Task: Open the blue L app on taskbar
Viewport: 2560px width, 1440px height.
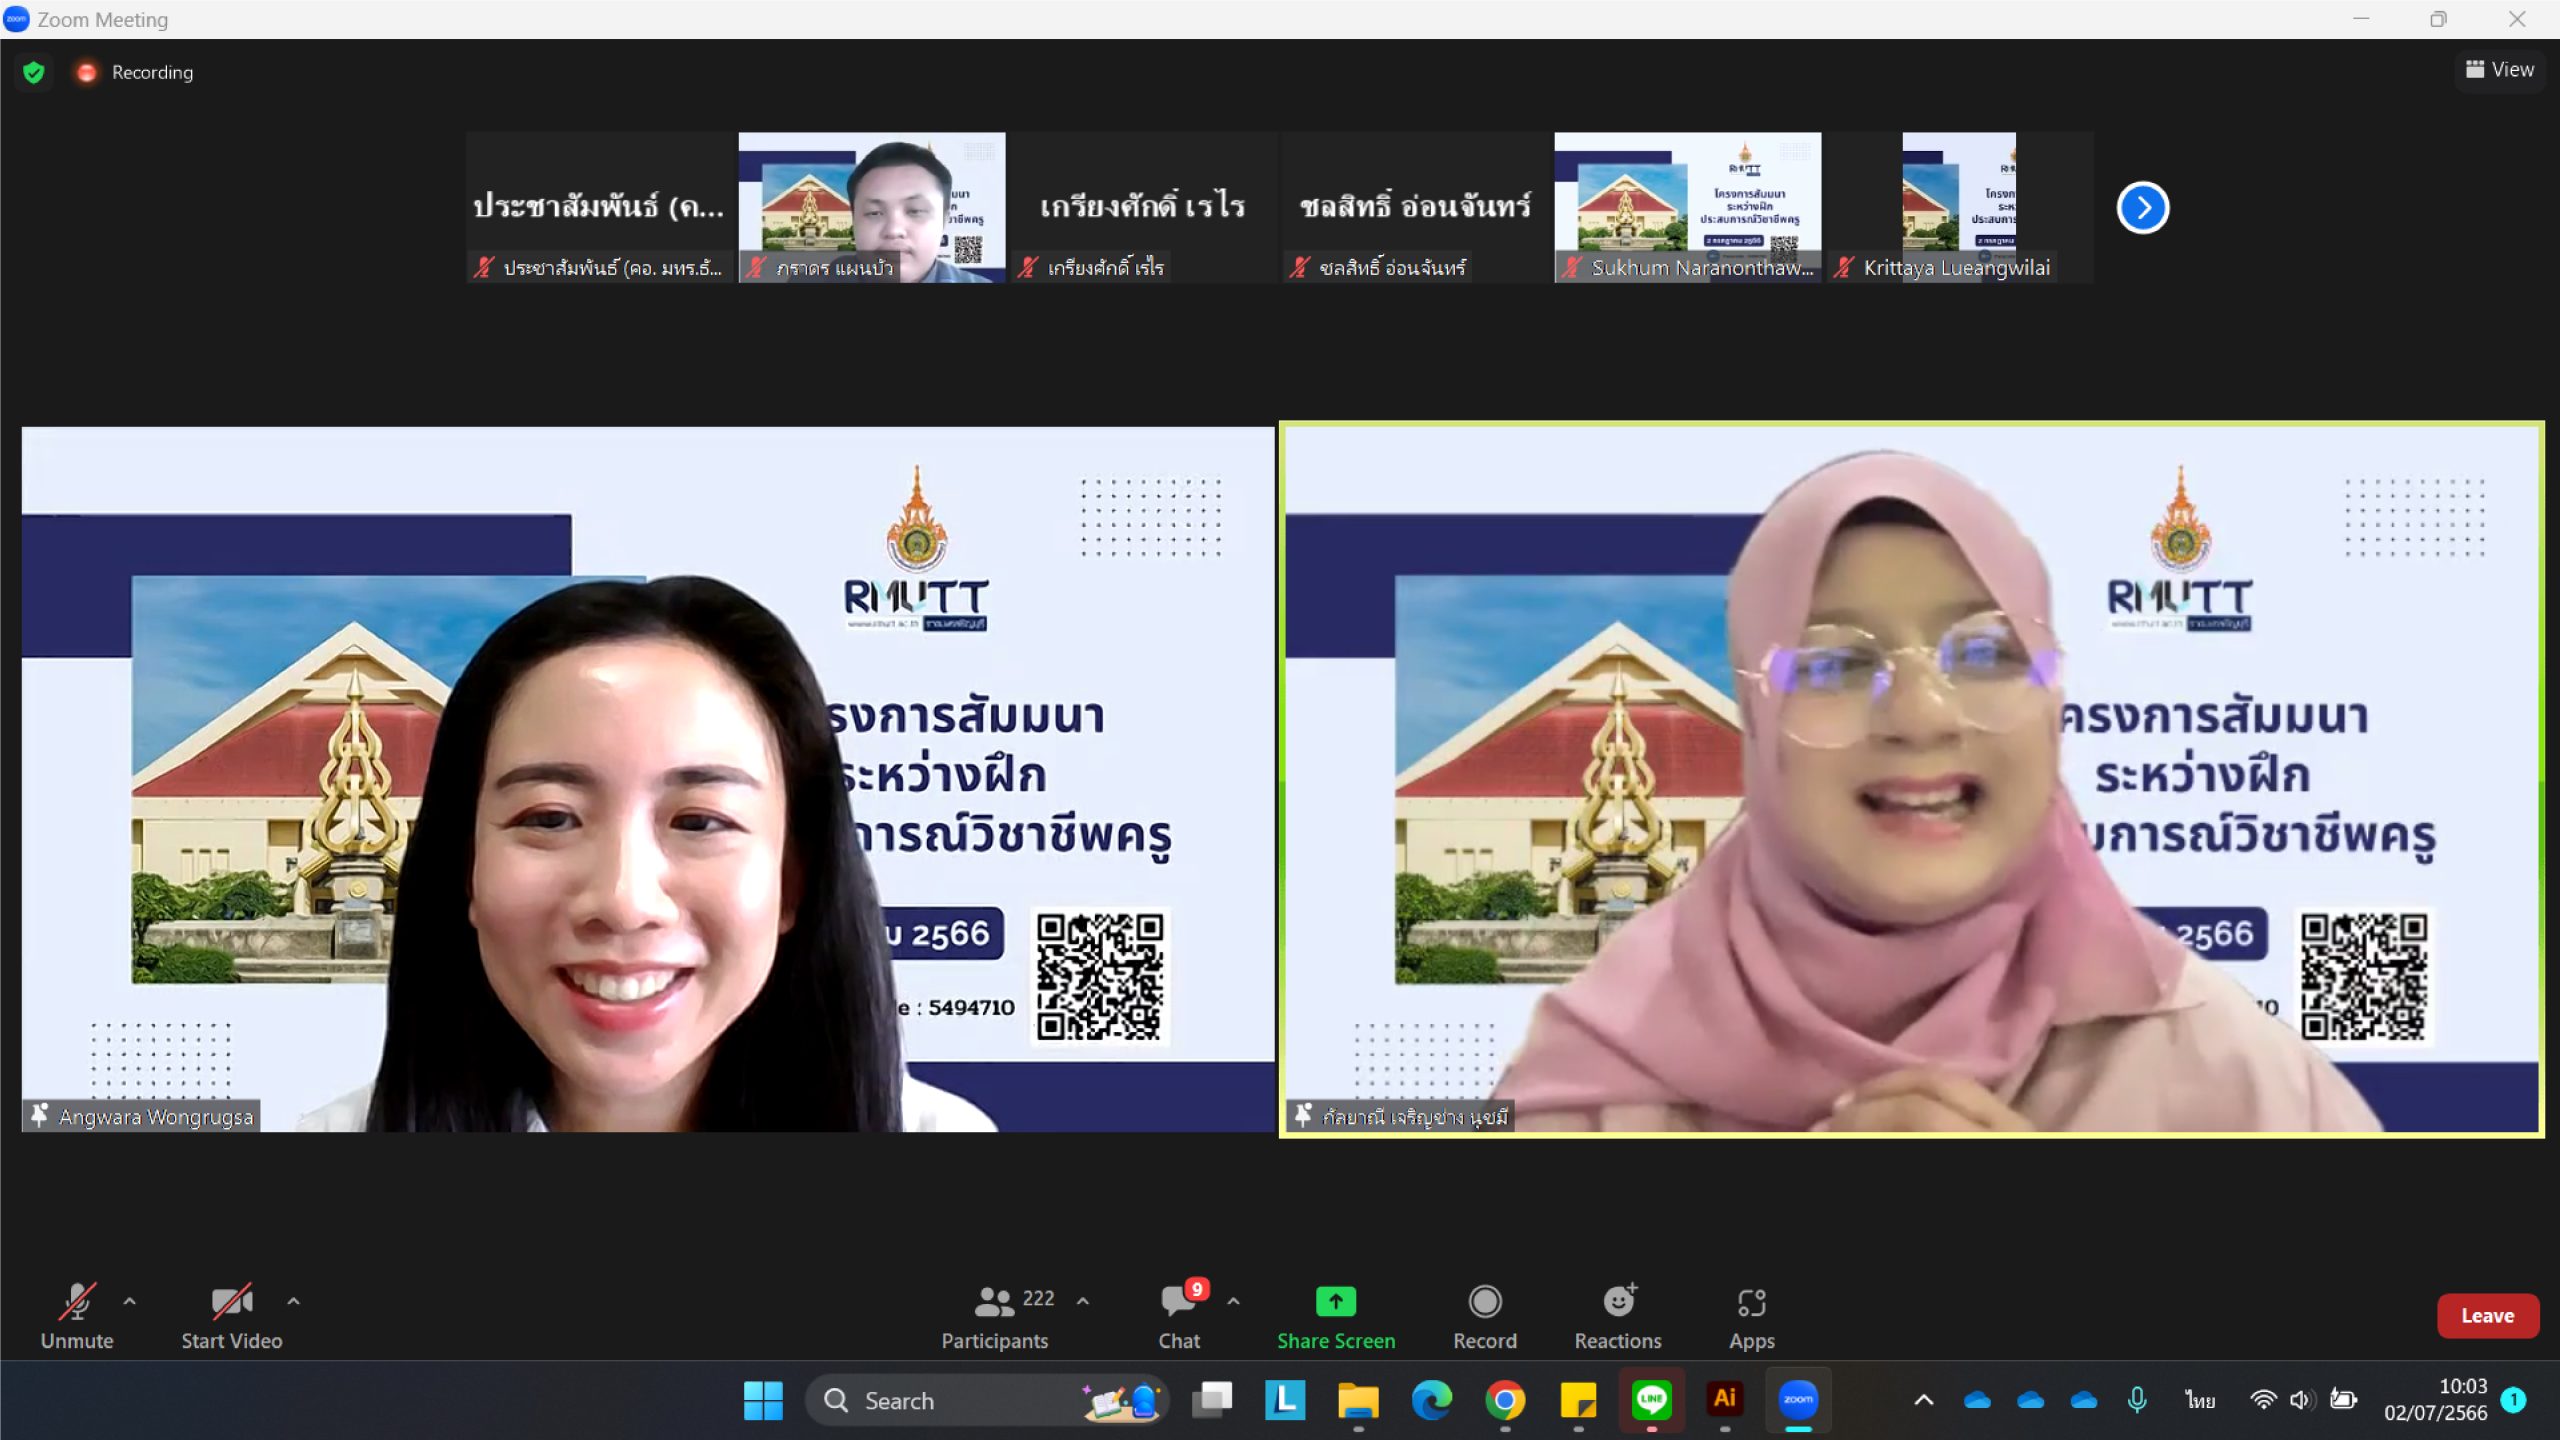Action: pos(1285,1400)
